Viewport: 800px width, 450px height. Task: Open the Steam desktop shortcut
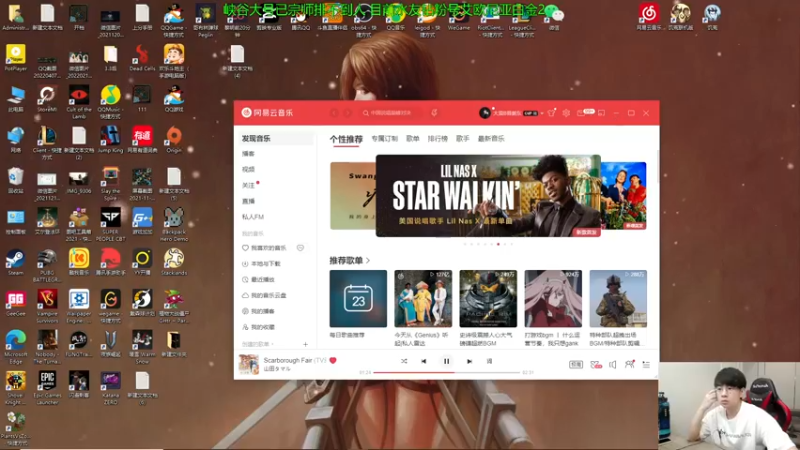pos(15,263)
